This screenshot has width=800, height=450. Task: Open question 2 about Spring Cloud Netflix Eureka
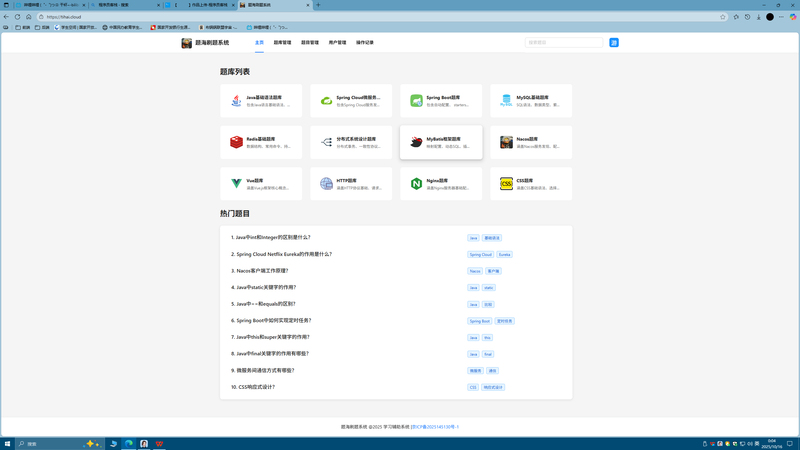click(x=281, y=254)
